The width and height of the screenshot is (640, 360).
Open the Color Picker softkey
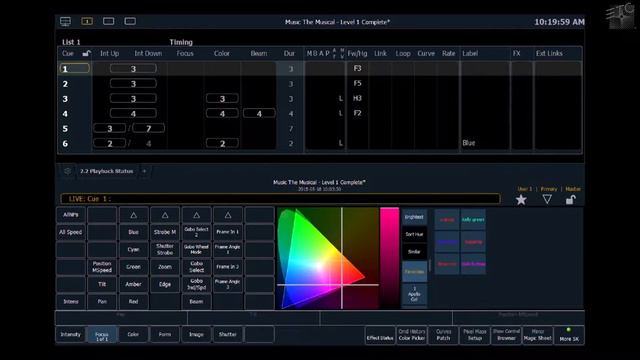point(412,335)
